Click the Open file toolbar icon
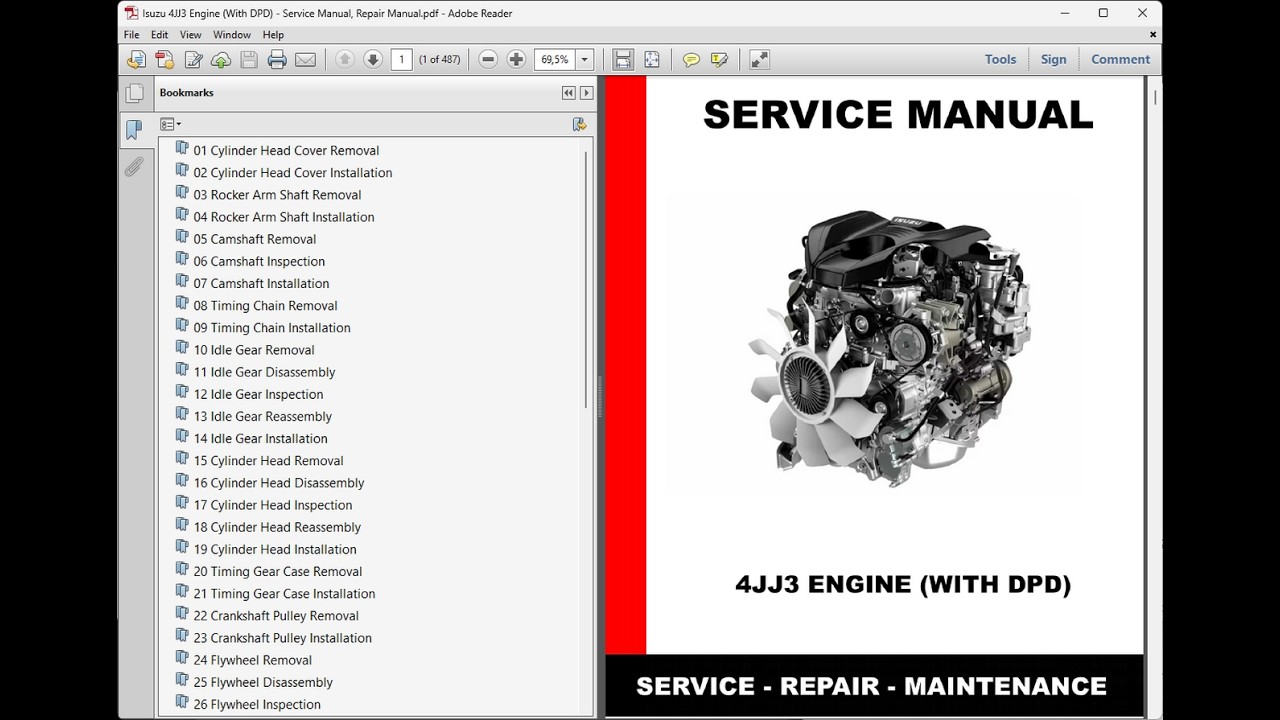Viewport: 1280px width, 720px height. pyautogui.click(x=137, y=60)
